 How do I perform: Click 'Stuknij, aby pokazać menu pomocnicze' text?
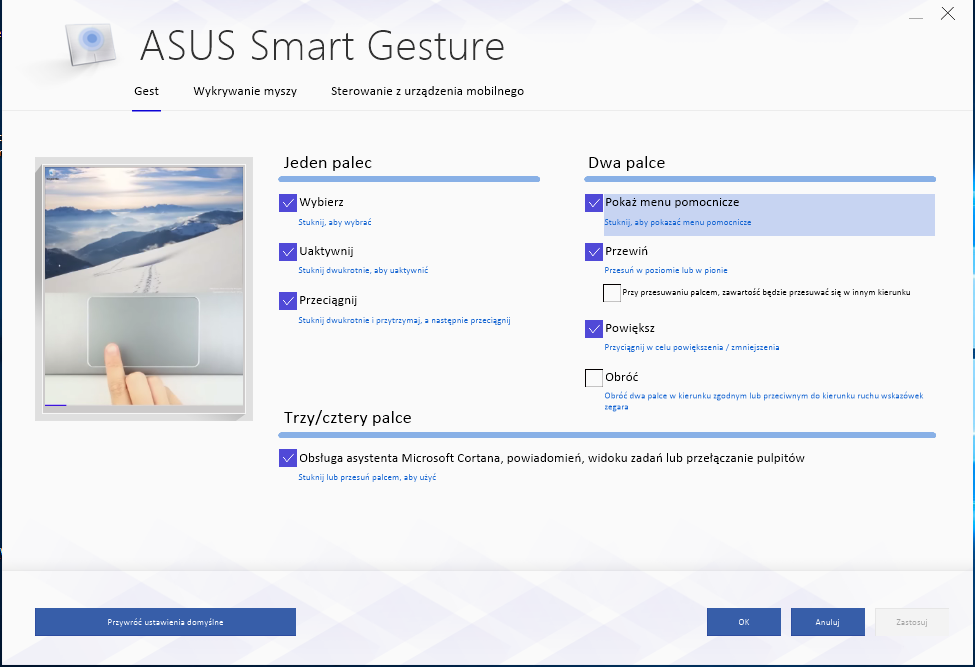click(x=678, y=222)
